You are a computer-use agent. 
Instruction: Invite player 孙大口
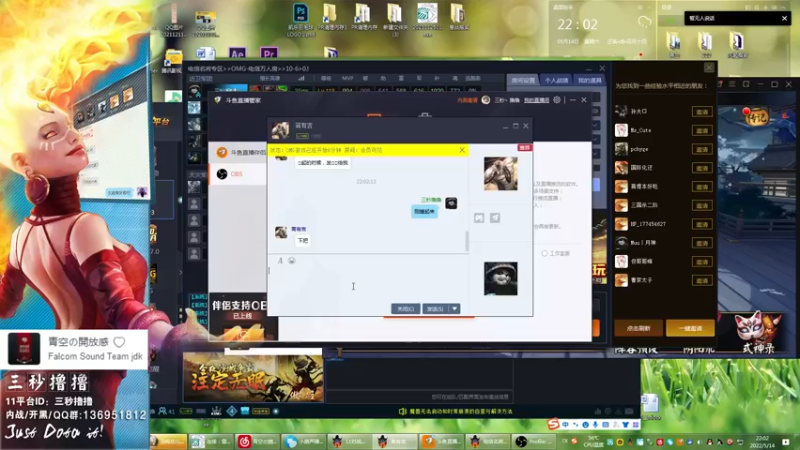click(x=702, y=112)
